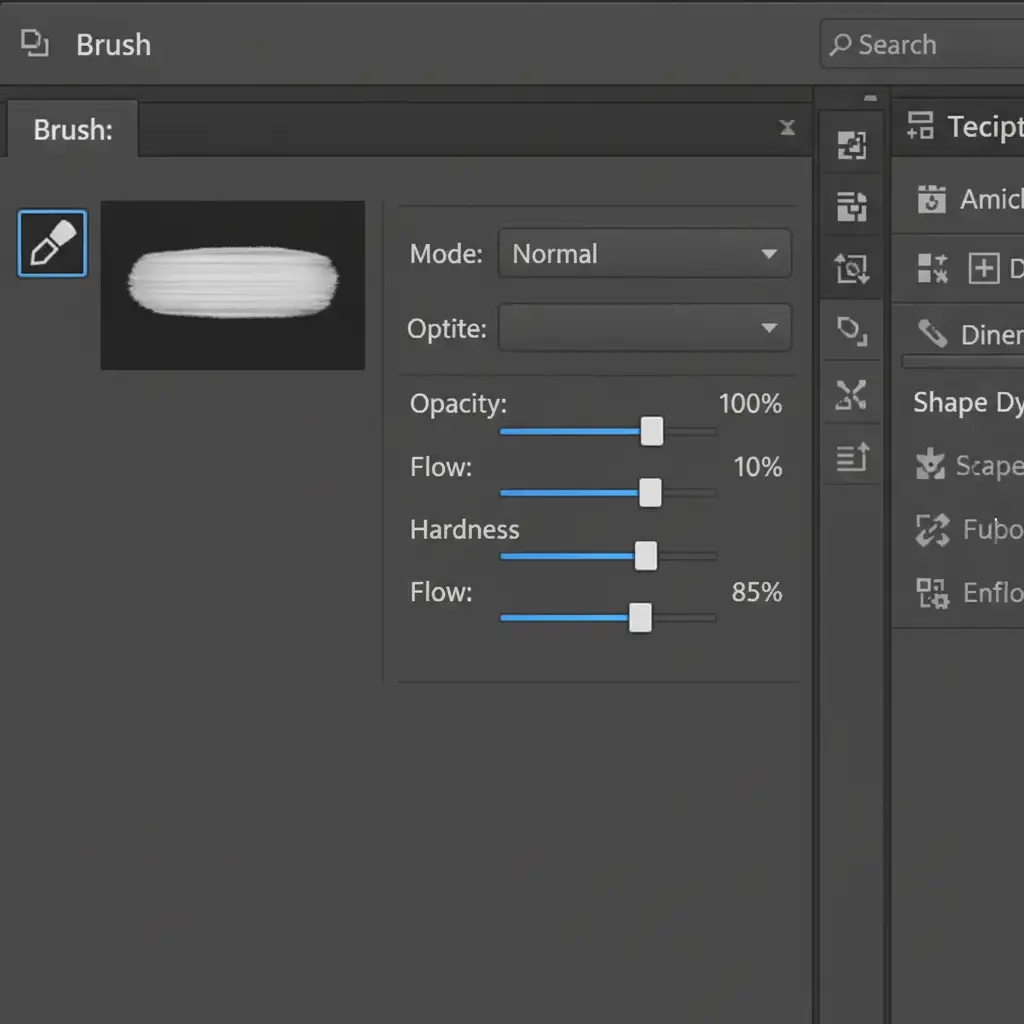The image size is (1024, 1024).
Task: Click the icon beside the Tecipt header
Action: point(919,126)
